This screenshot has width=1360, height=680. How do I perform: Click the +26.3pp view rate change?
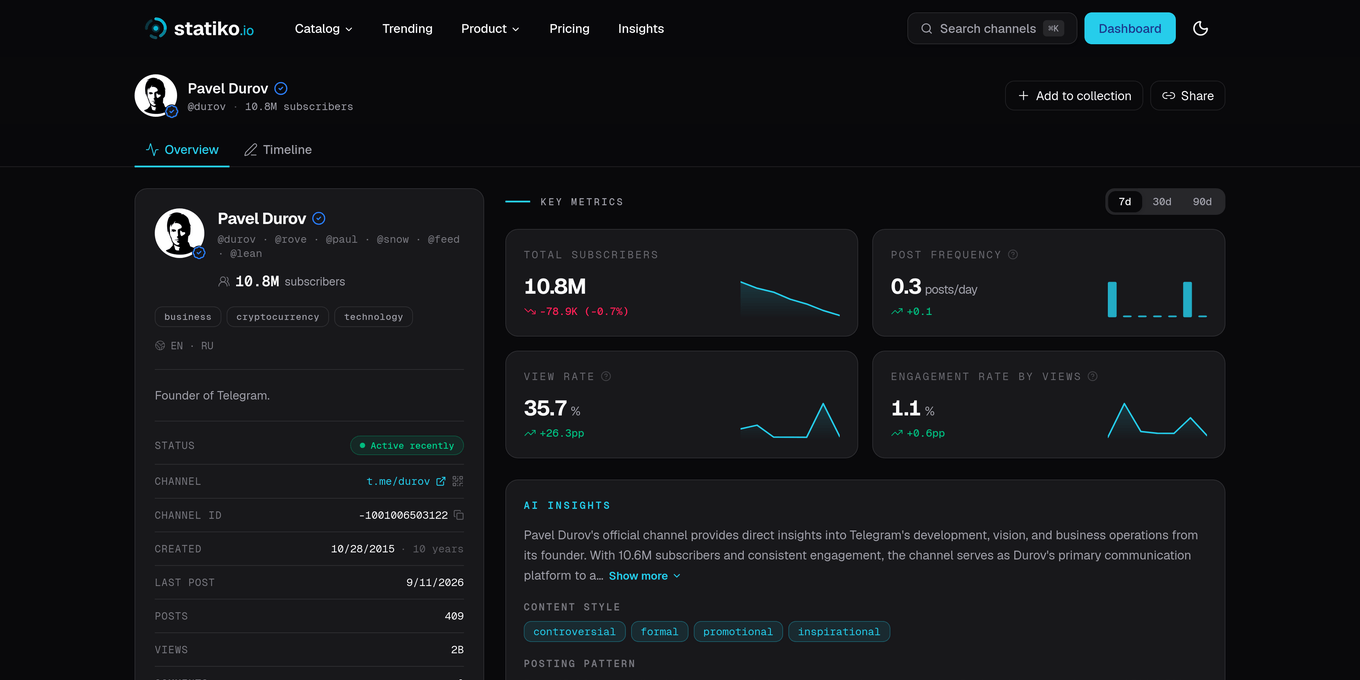click(x=562, y=434)
